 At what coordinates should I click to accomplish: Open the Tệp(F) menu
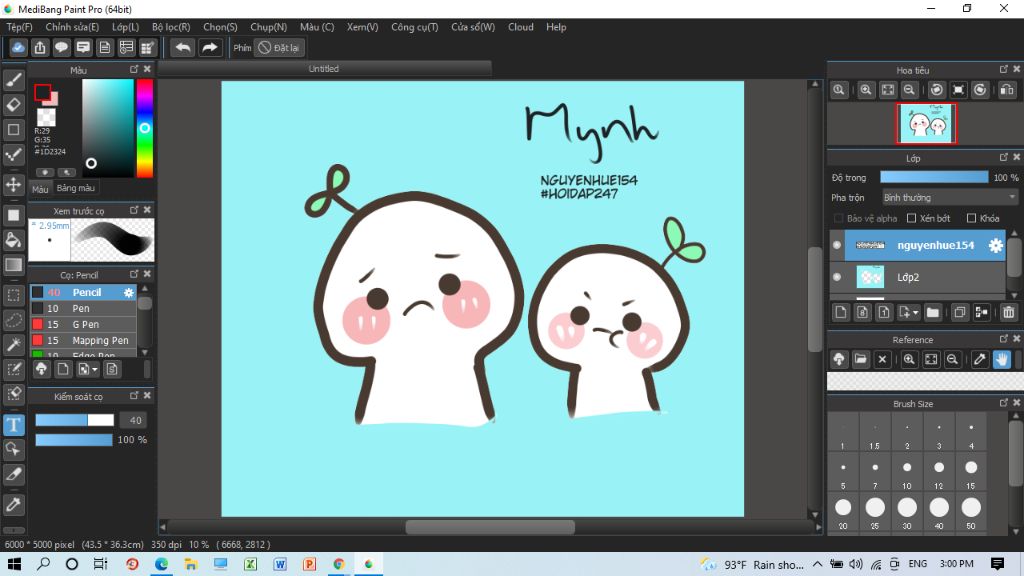pyautogui.click(x=20, y=27)
